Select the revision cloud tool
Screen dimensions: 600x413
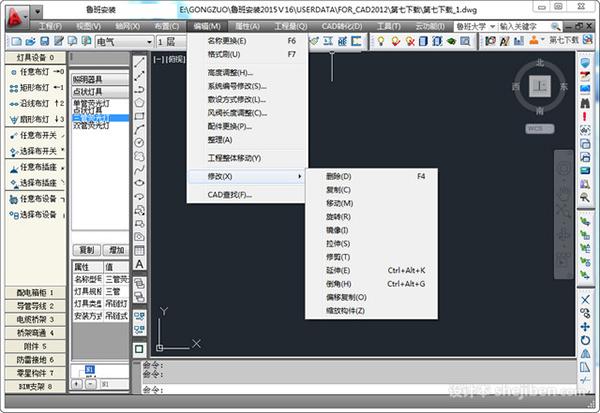139,156
